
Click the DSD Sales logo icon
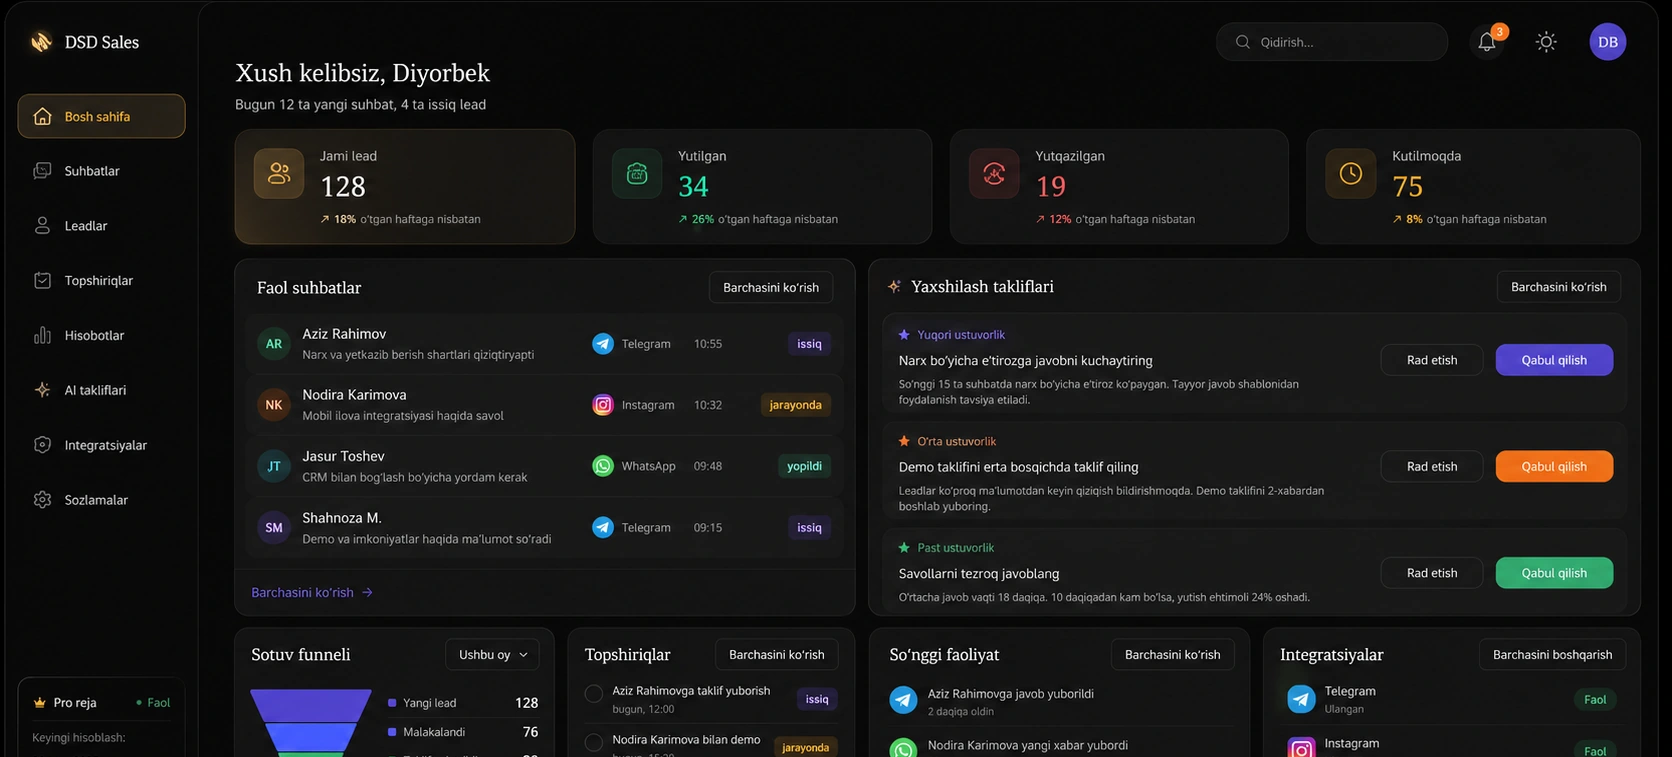point(41,42)
